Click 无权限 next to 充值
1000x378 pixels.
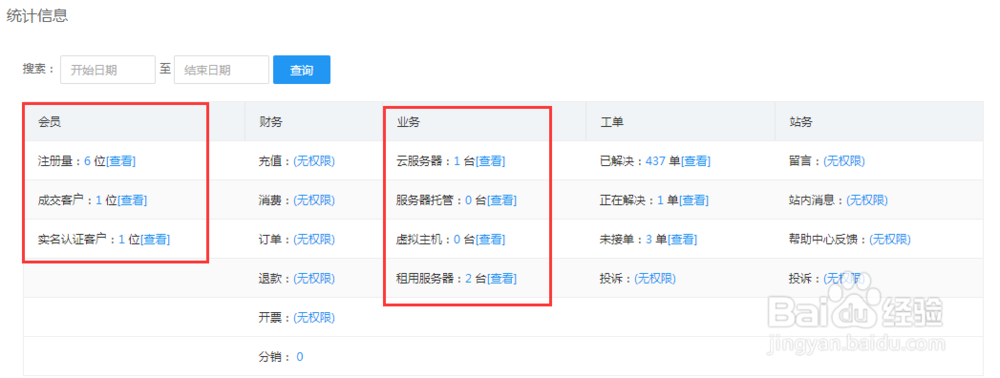314,161
